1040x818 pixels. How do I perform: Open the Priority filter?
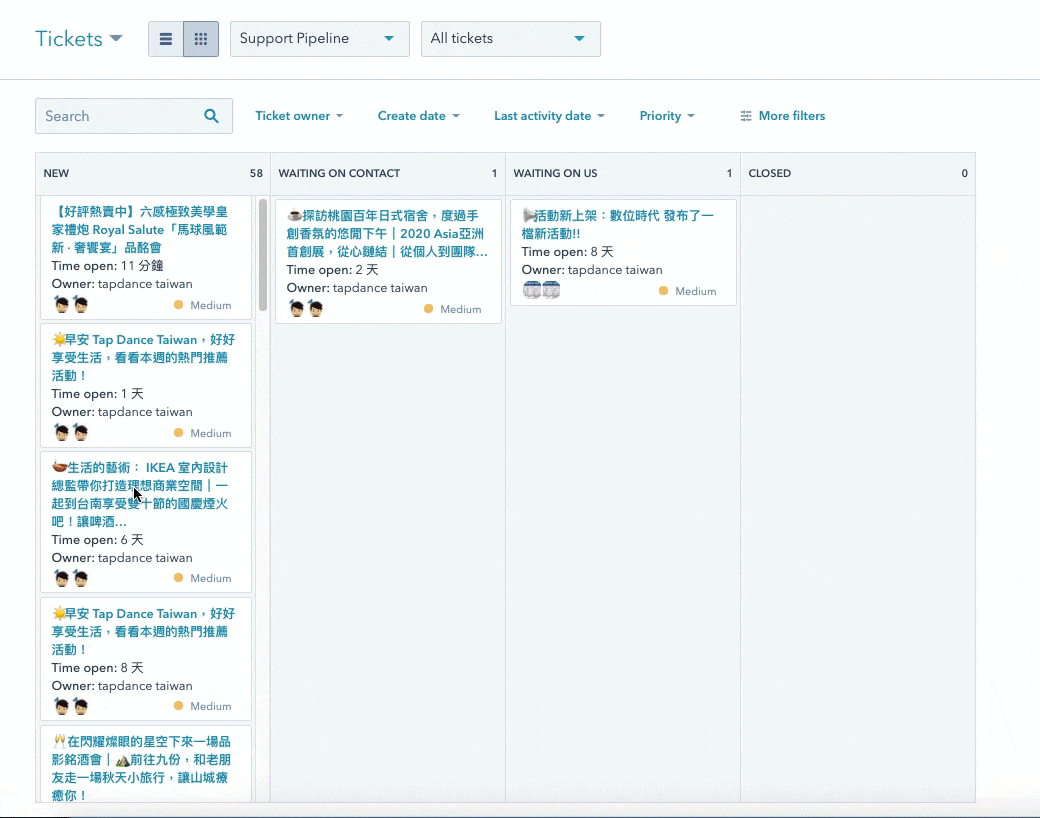pyautogui.click(x=666, y=116)
